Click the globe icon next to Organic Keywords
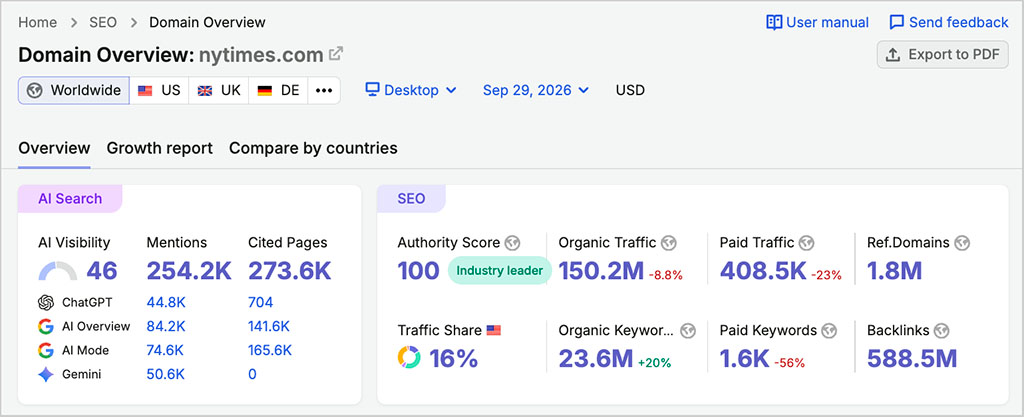This screenshot has width=1024, height=417. pyautogui.click(x=688, y=331)
